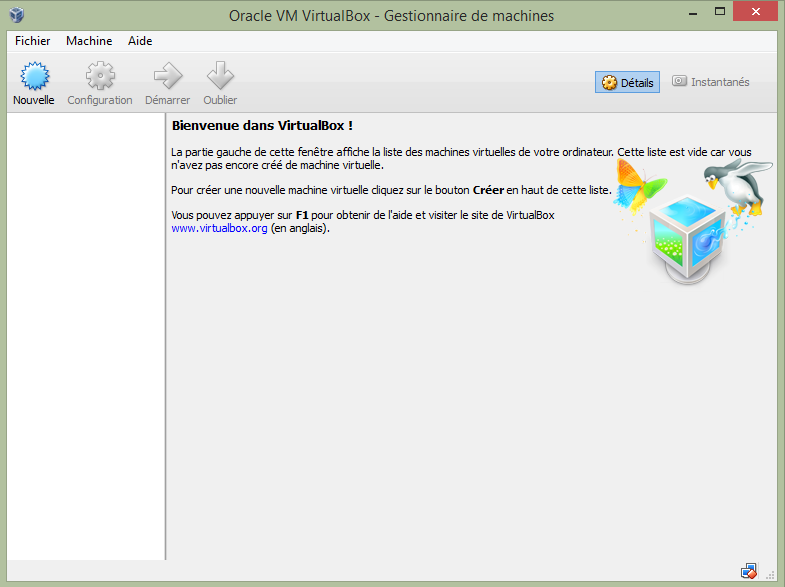Minimize the VirtualBox manager window

[693, 14]
